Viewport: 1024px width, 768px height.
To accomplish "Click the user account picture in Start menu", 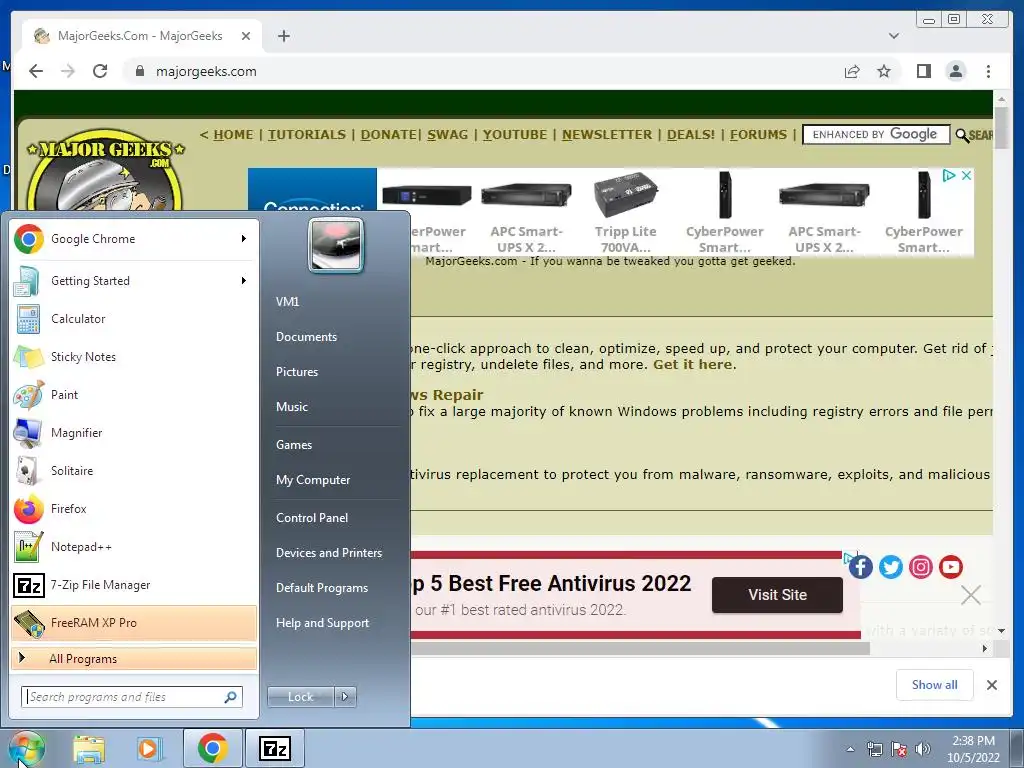I will [336, 246].
